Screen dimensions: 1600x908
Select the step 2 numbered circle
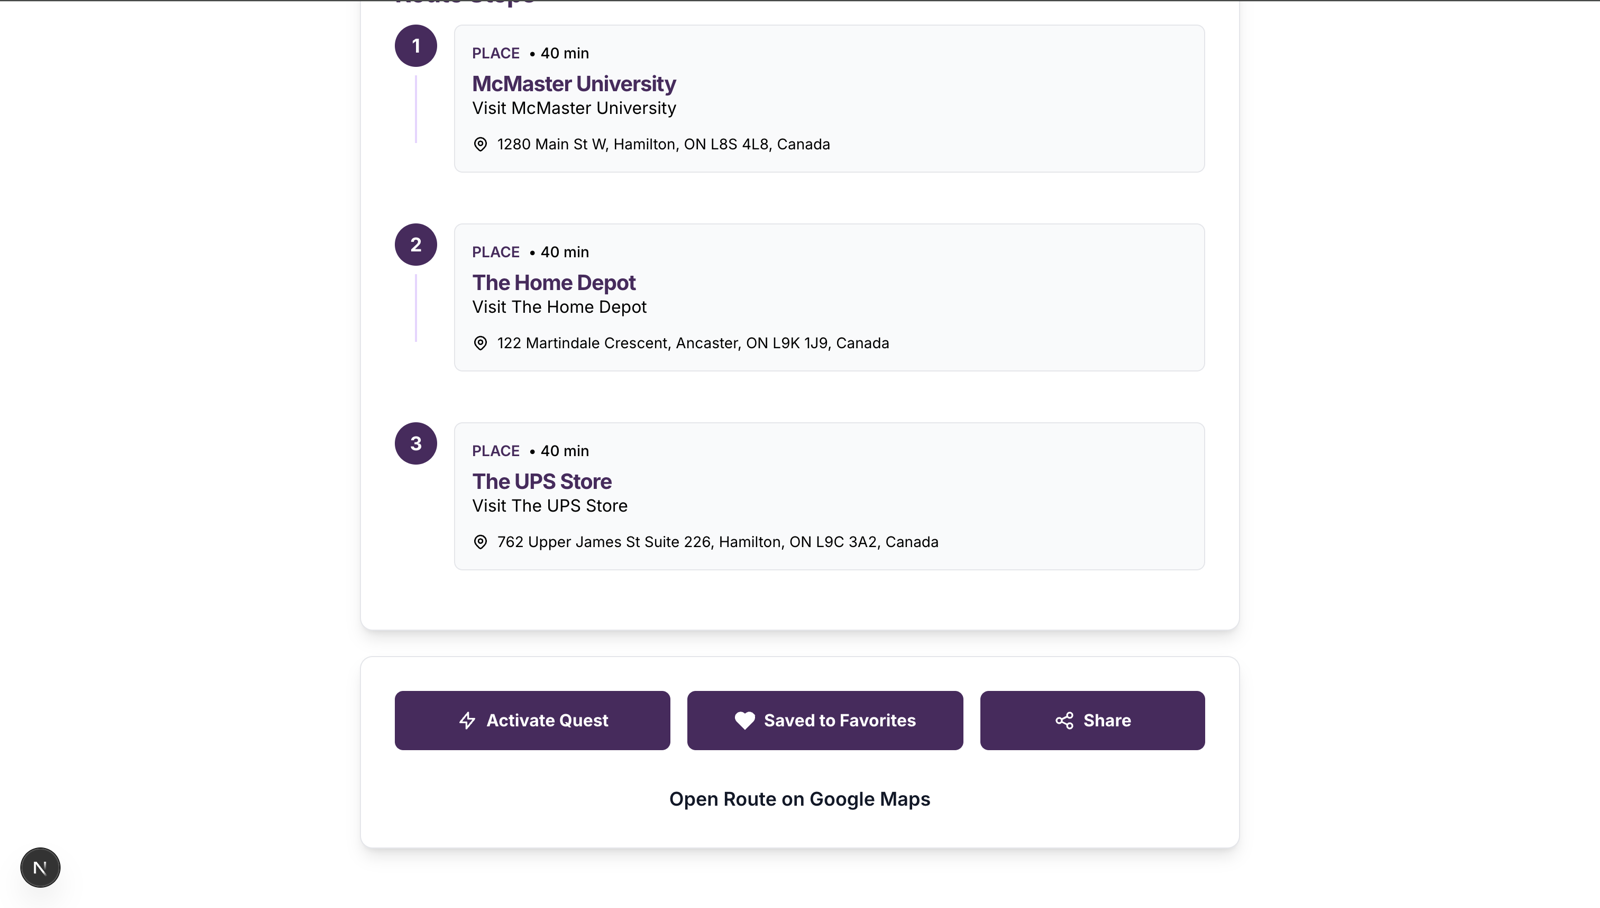click(416, 245)
